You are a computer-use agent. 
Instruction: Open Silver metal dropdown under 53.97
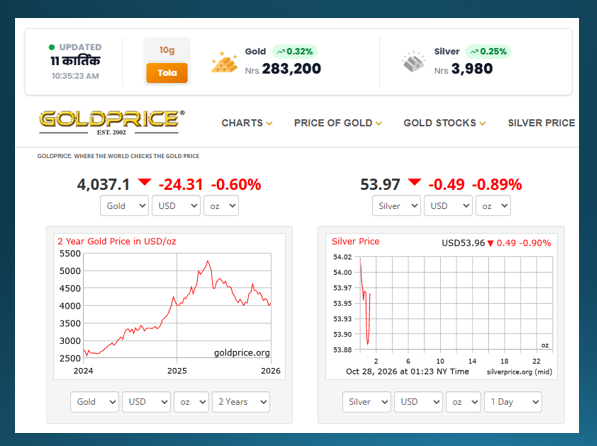click(396, 206)
